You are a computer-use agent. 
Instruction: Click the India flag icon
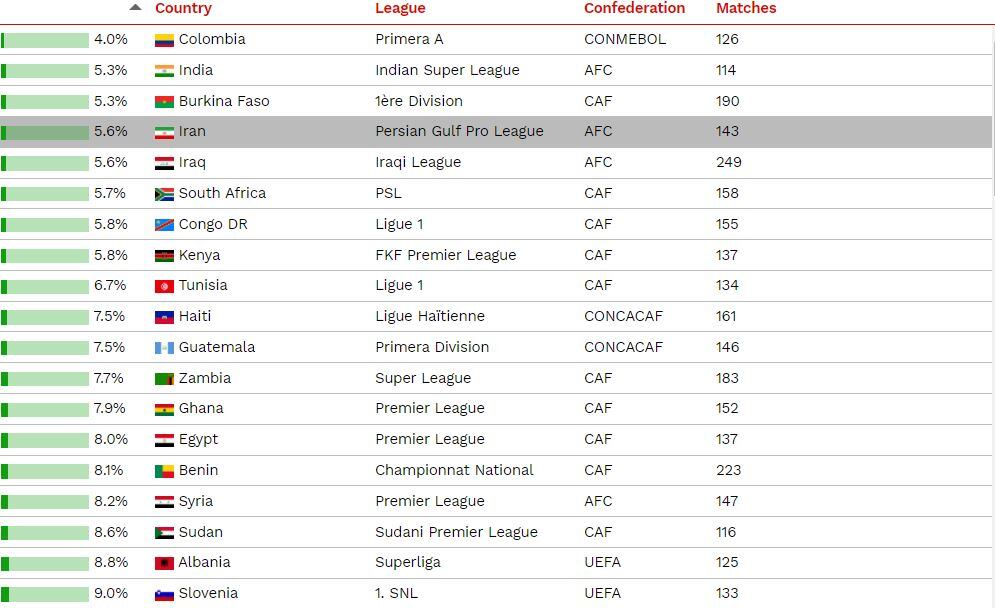click(x=165, y=70)
